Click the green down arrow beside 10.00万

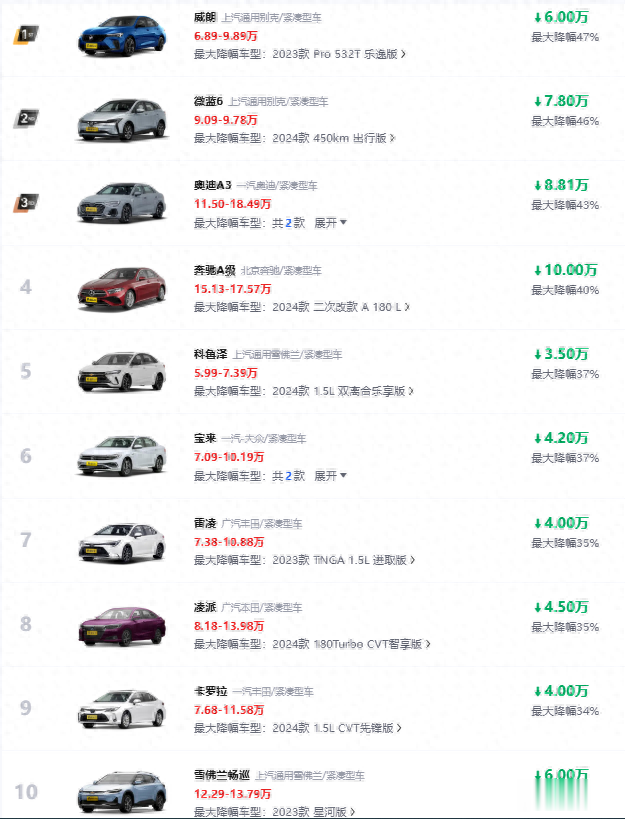coord(537,270)
